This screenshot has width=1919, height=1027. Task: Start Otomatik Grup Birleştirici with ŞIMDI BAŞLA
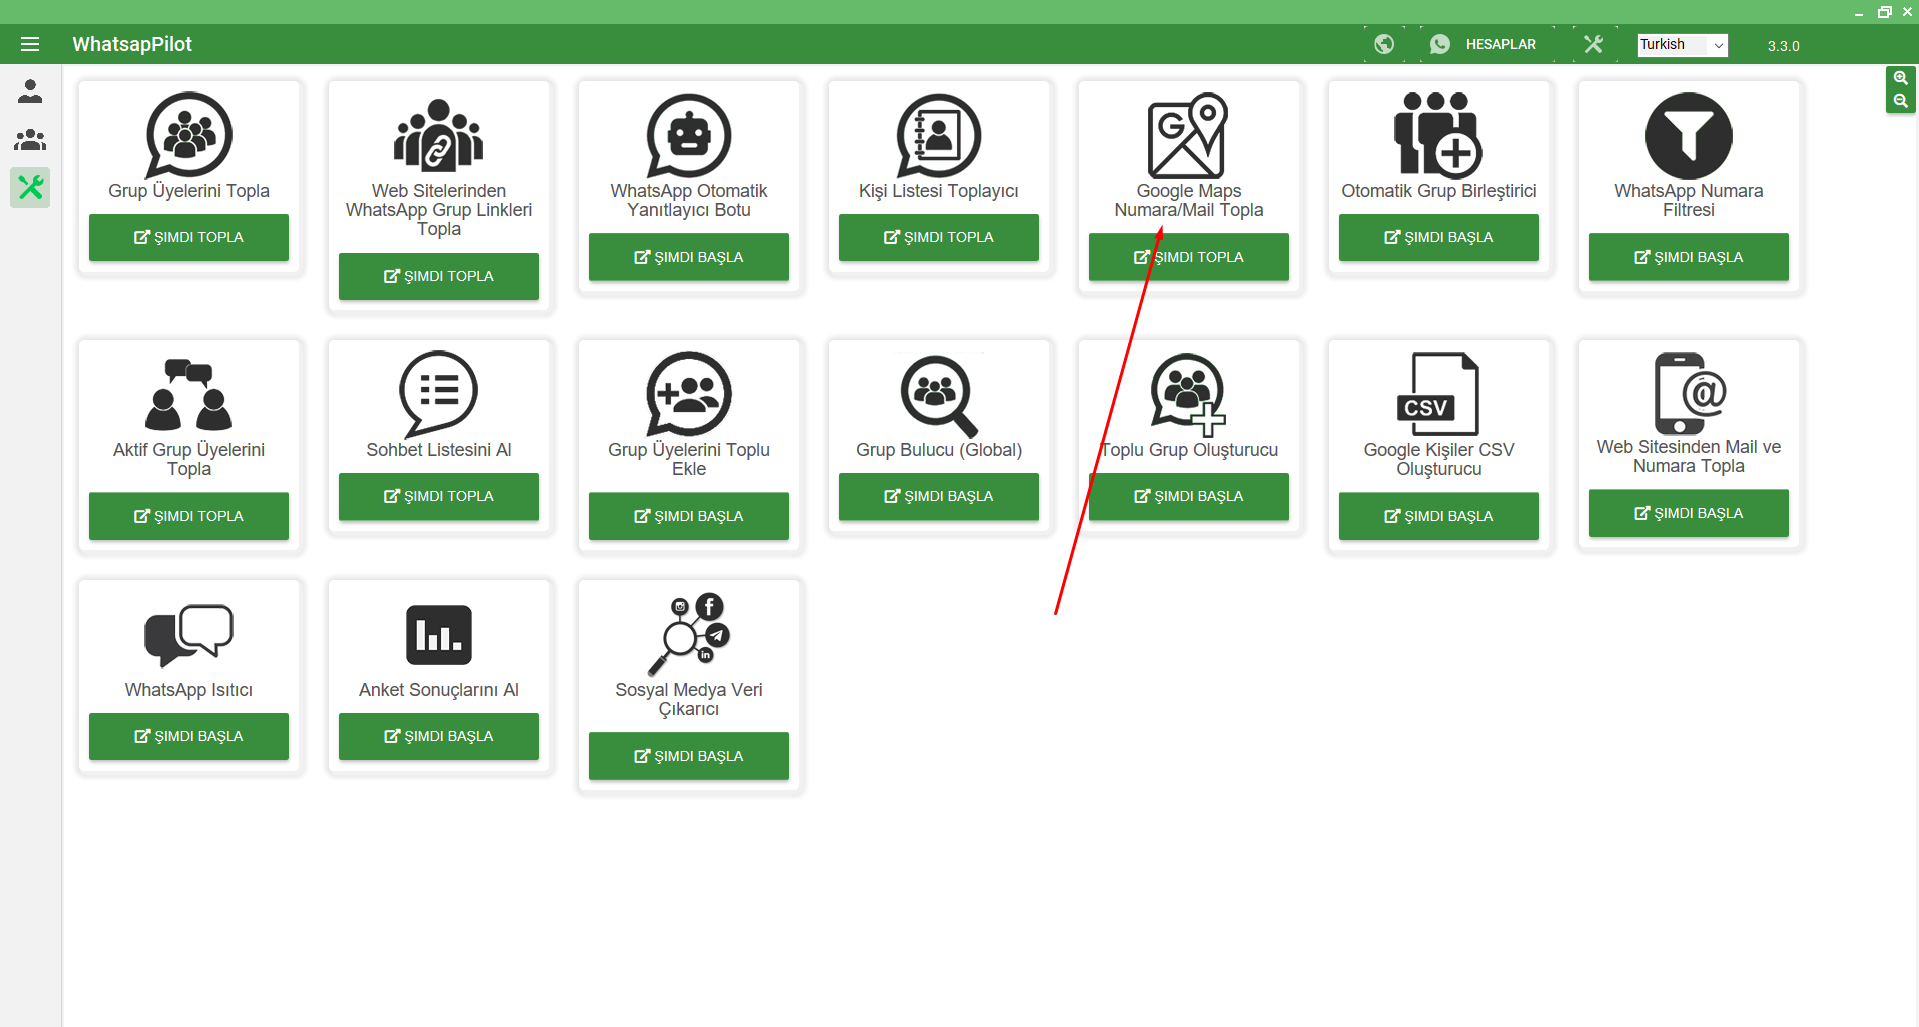[x=1439, y=237]
